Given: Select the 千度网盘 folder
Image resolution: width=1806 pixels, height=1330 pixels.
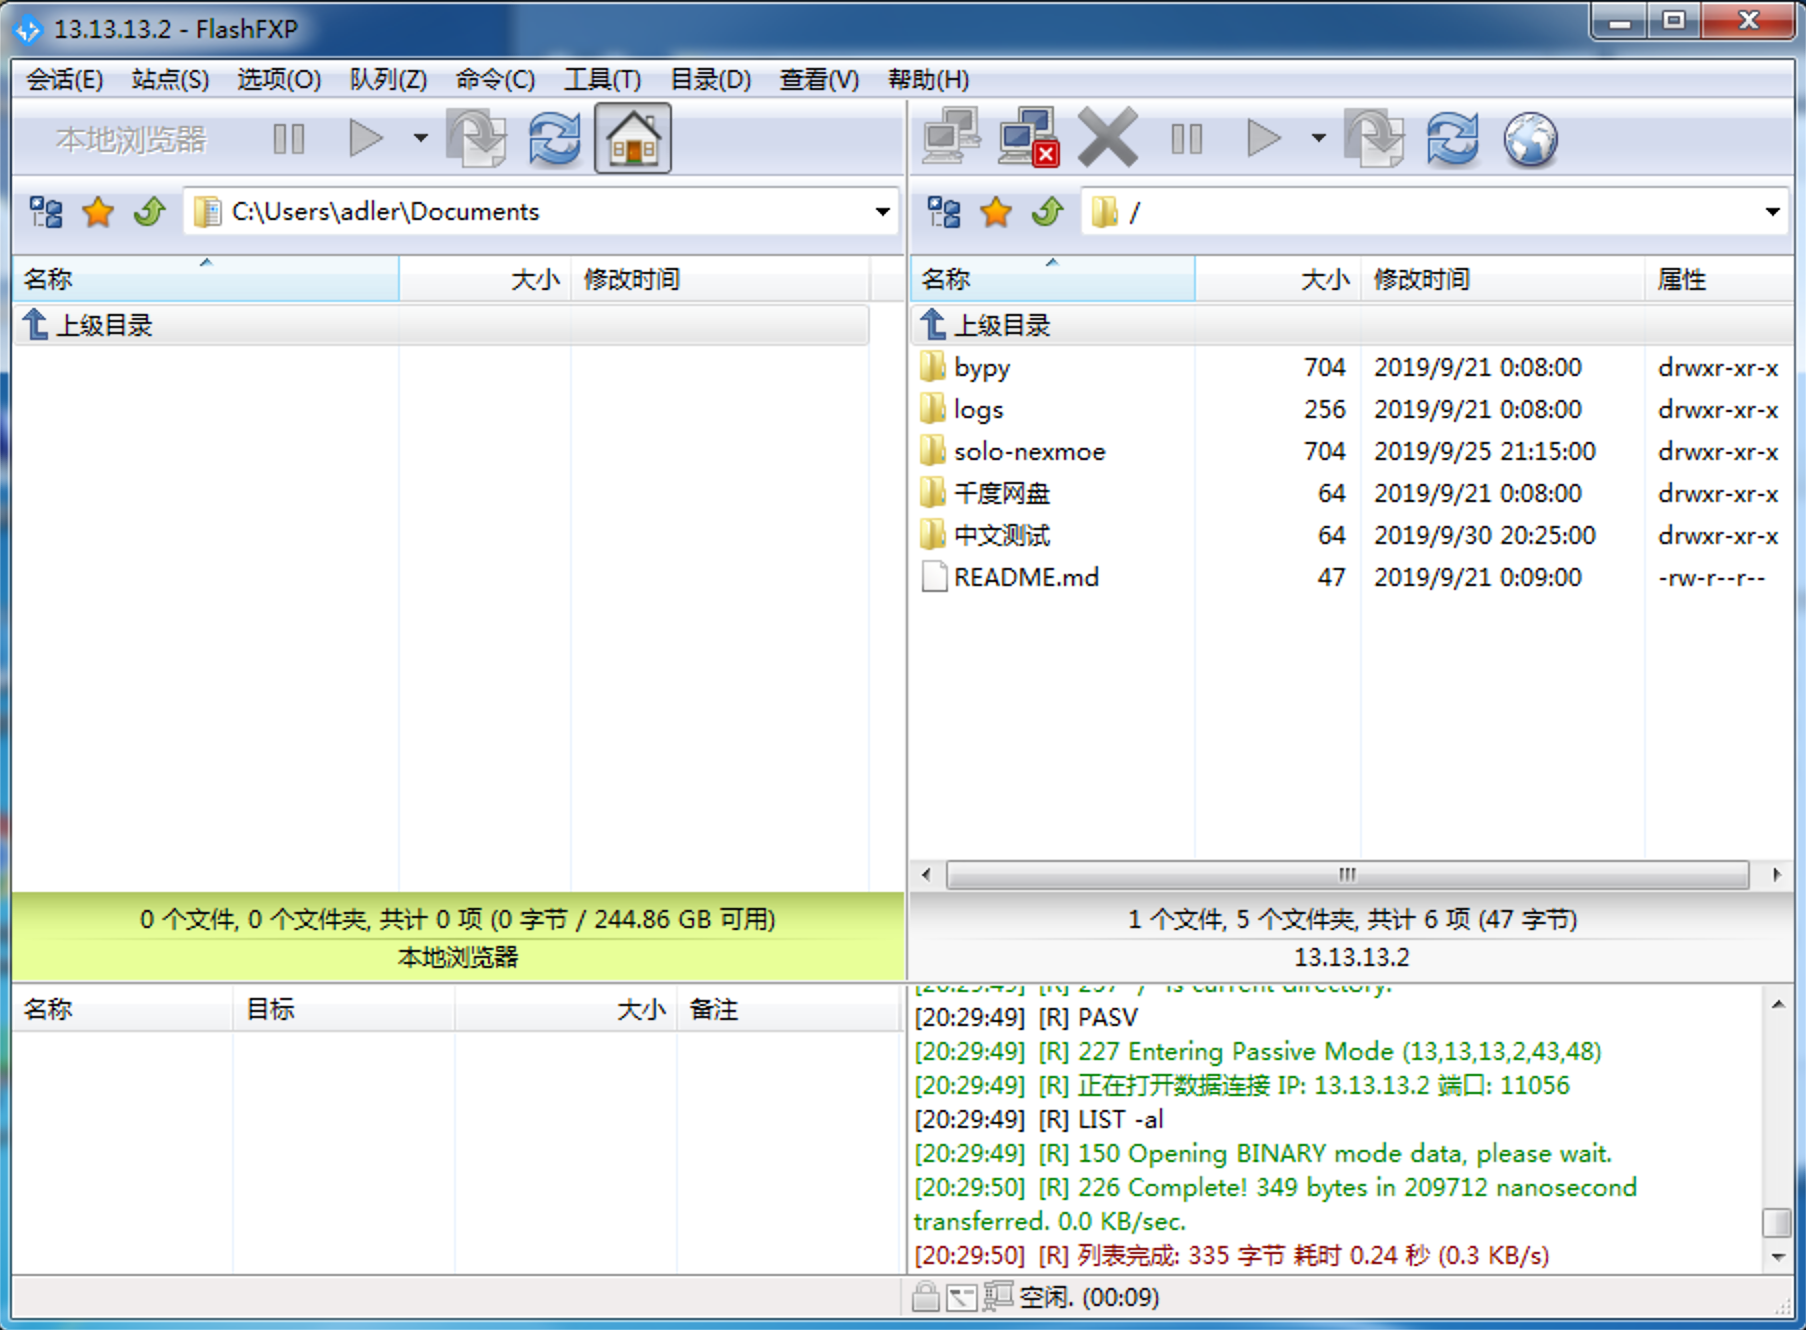Looking at the screenshot, I should (x=1352, y=493).
